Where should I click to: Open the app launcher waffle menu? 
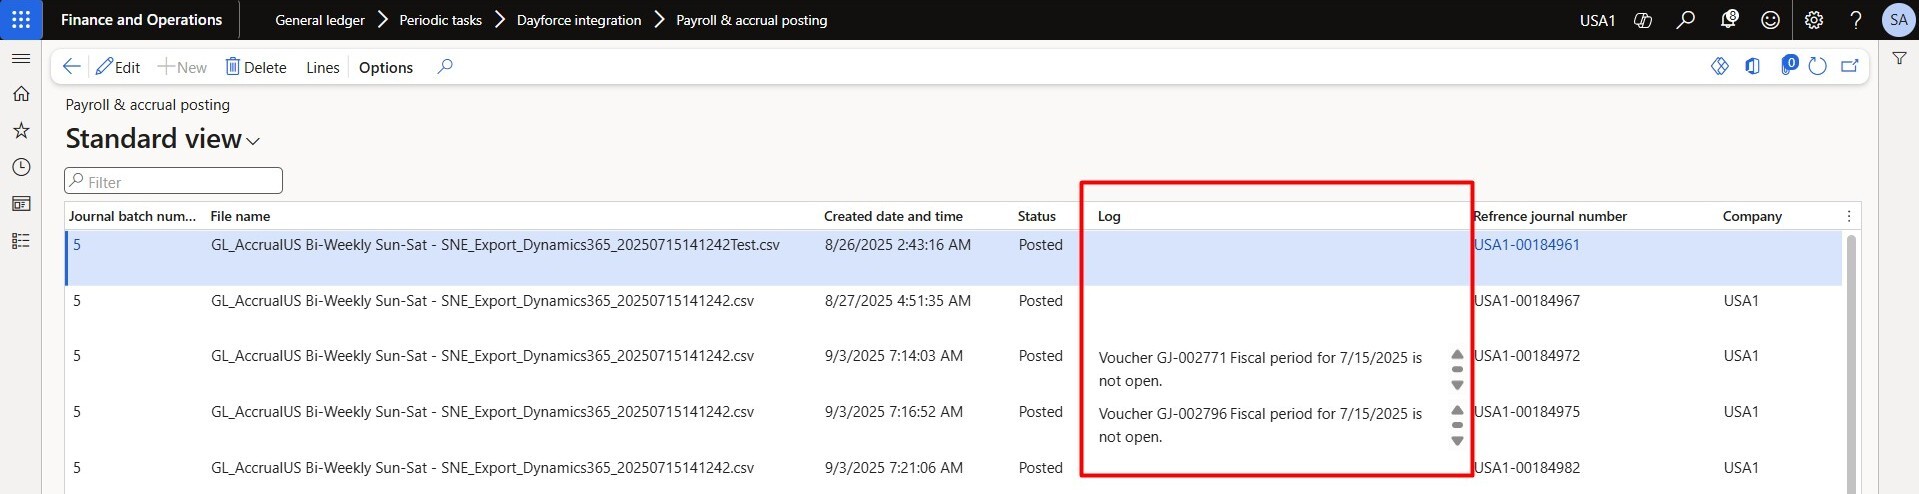coord(21,20)
